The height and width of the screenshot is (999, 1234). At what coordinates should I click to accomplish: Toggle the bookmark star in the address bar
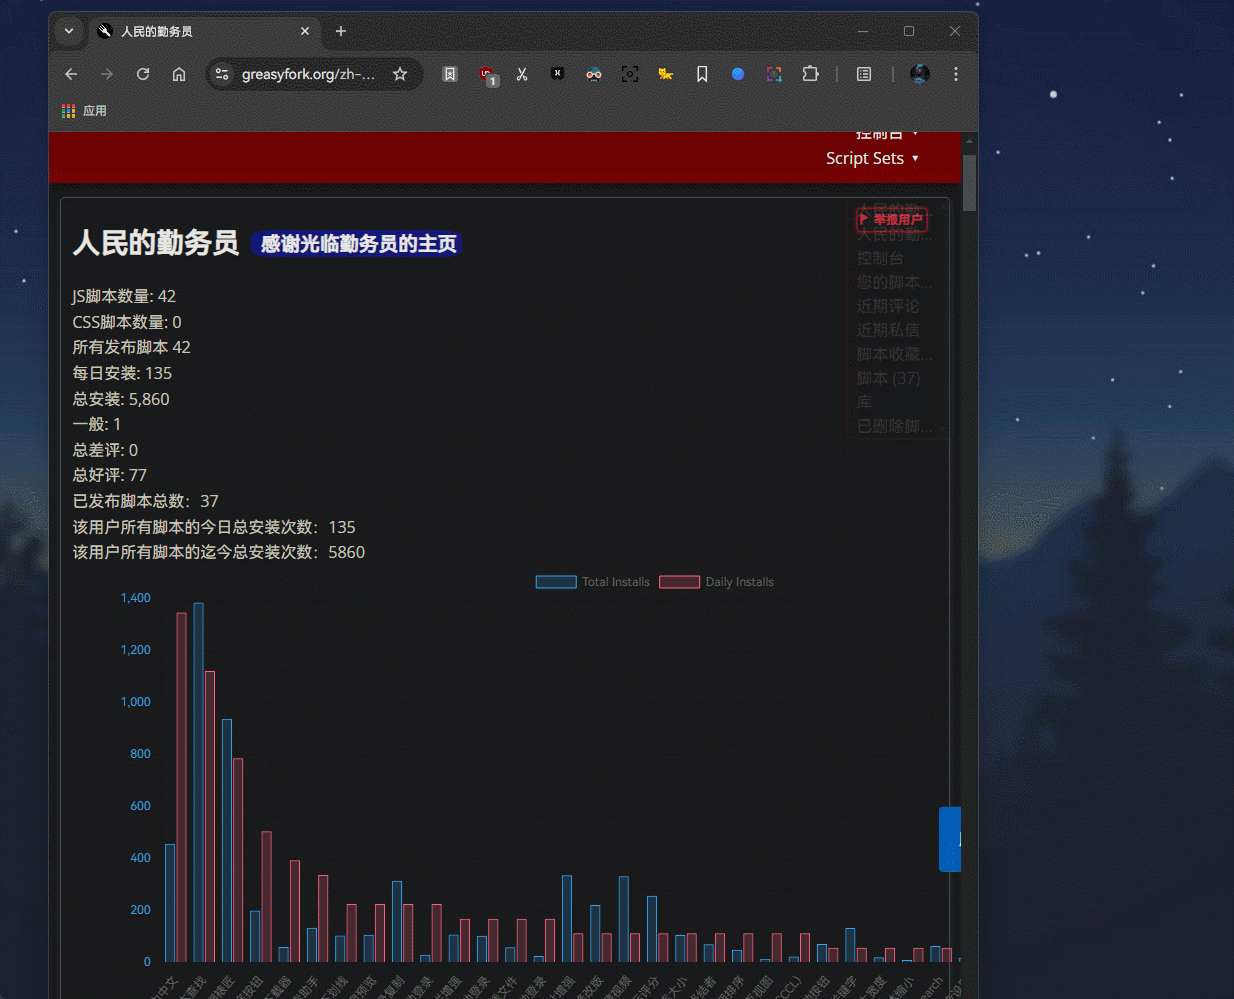pos(400,73)
